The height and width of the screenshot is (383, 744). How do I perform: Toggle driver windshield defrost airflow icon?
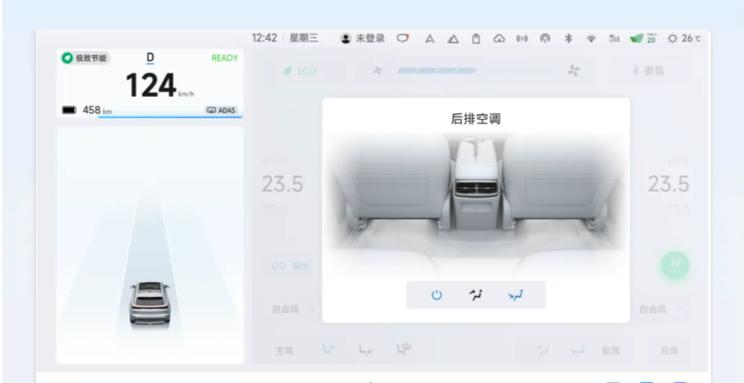403,350
